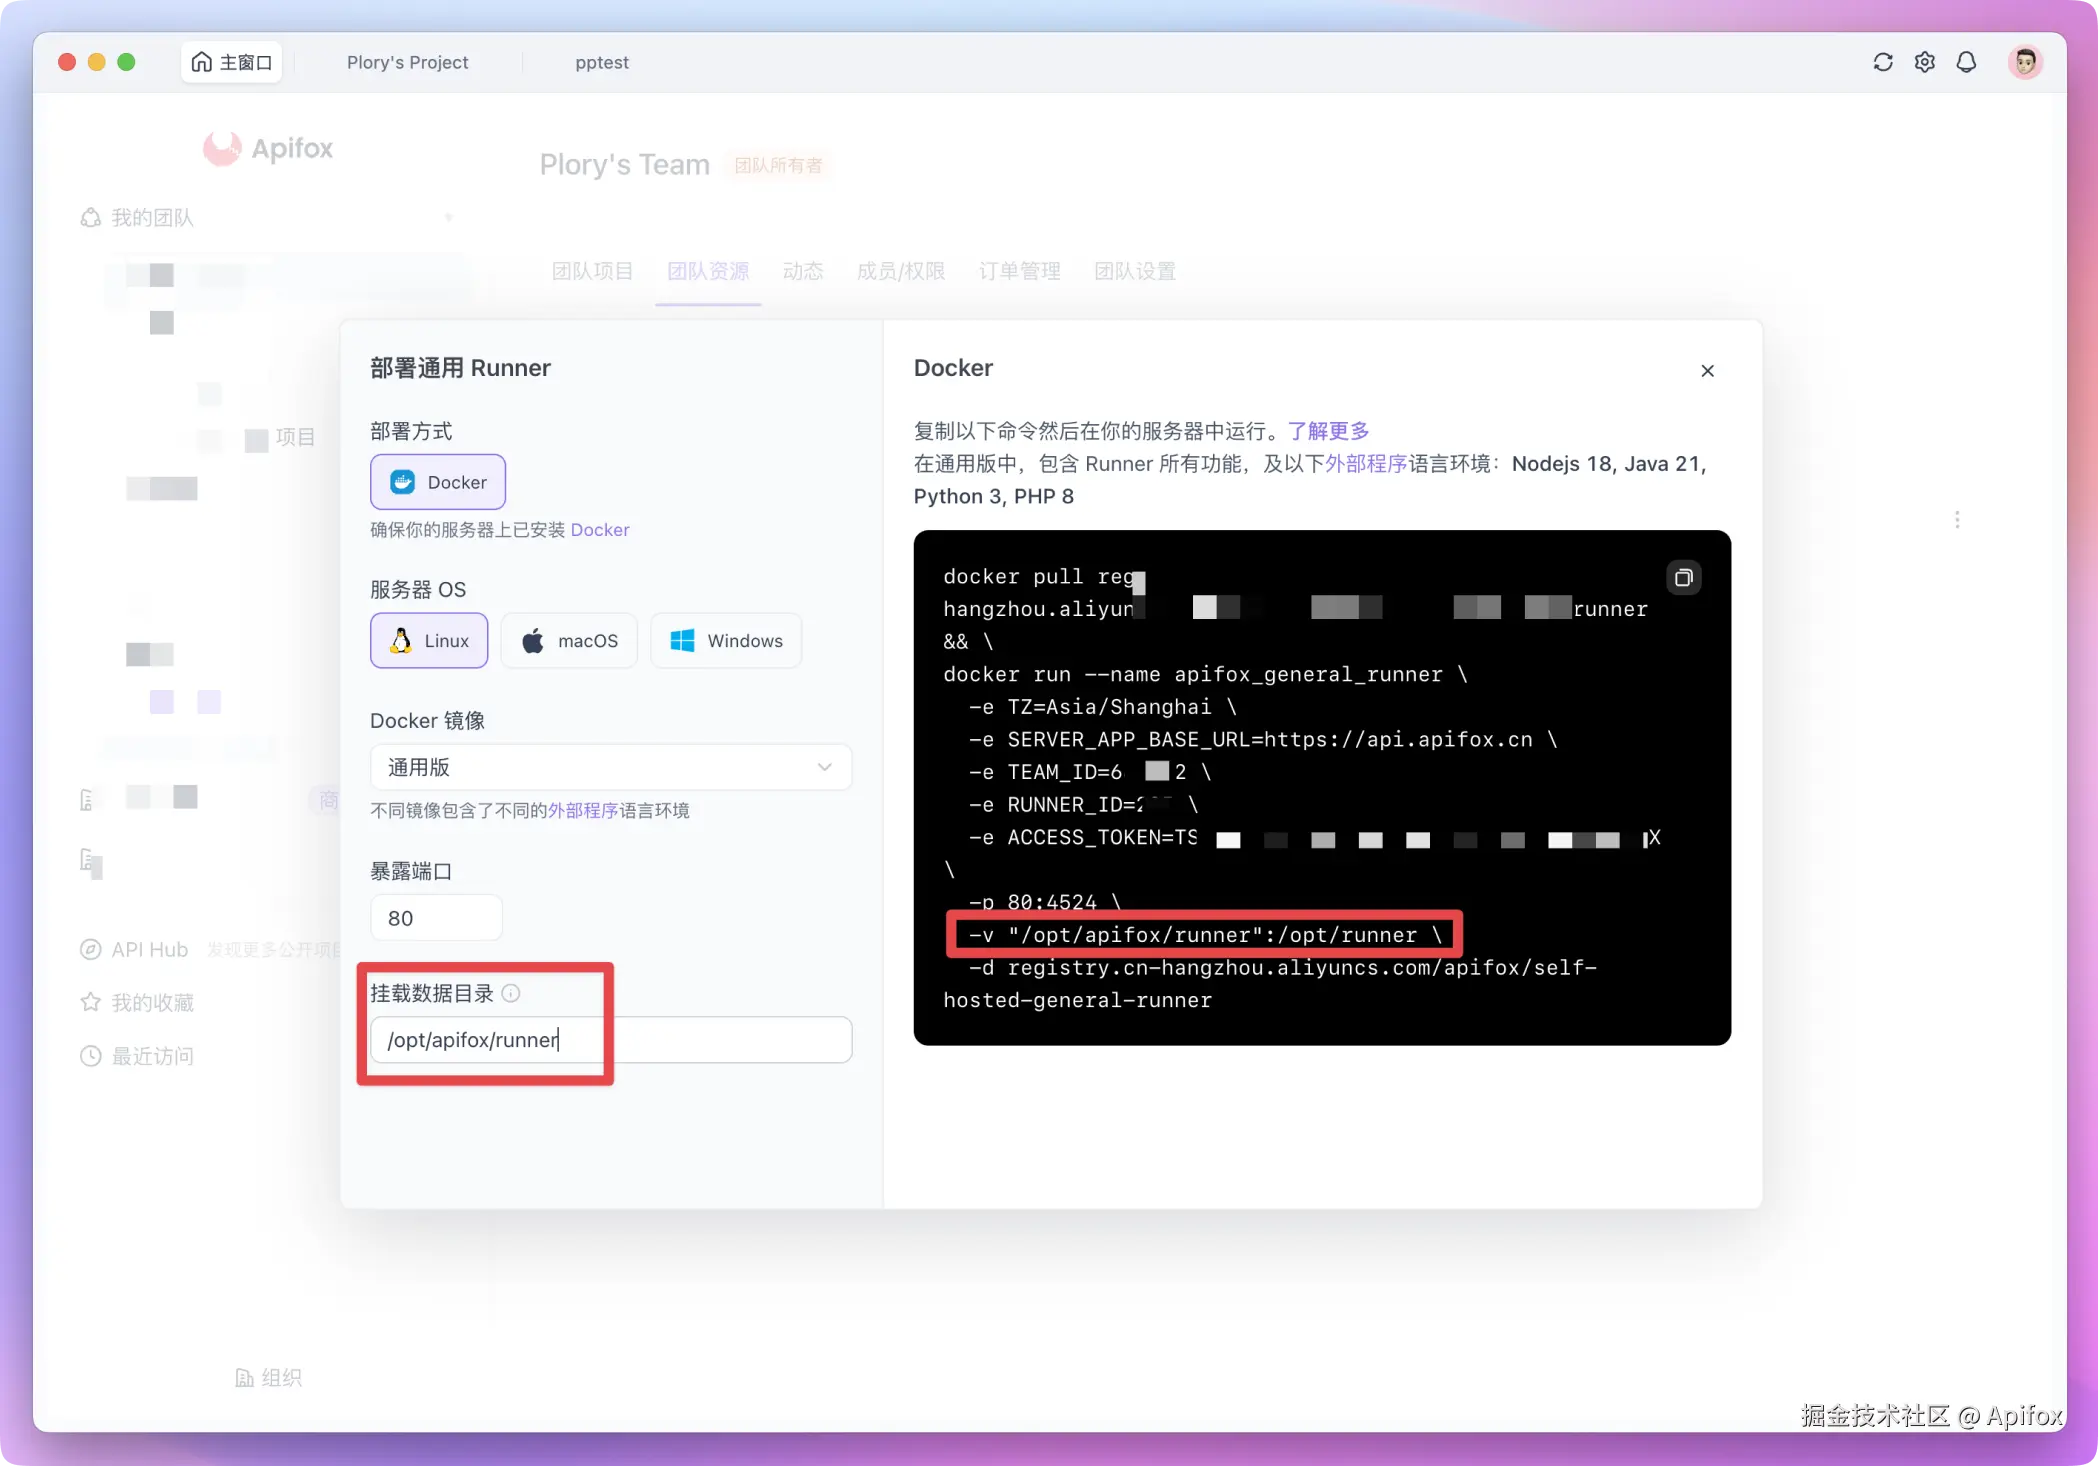
Task: Open Plory's Project tab
Action: (x=407, y=62)
